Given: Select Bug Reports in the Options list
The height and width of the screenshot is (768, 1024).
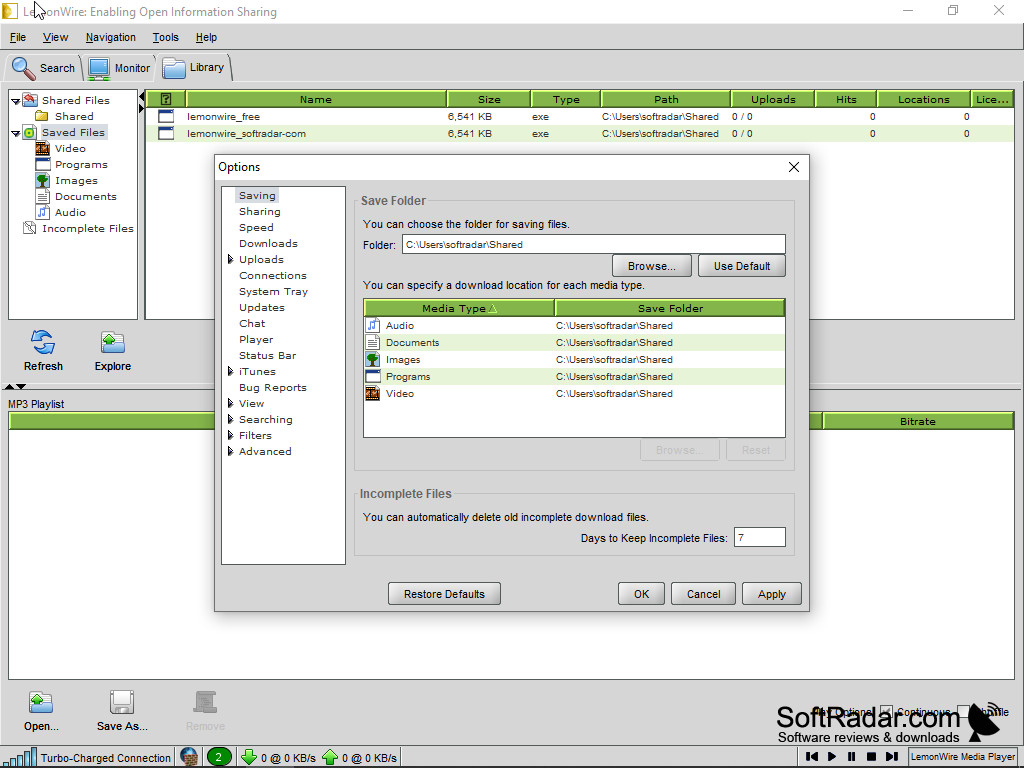Looking at the screenshot, I should coord(272,387).
